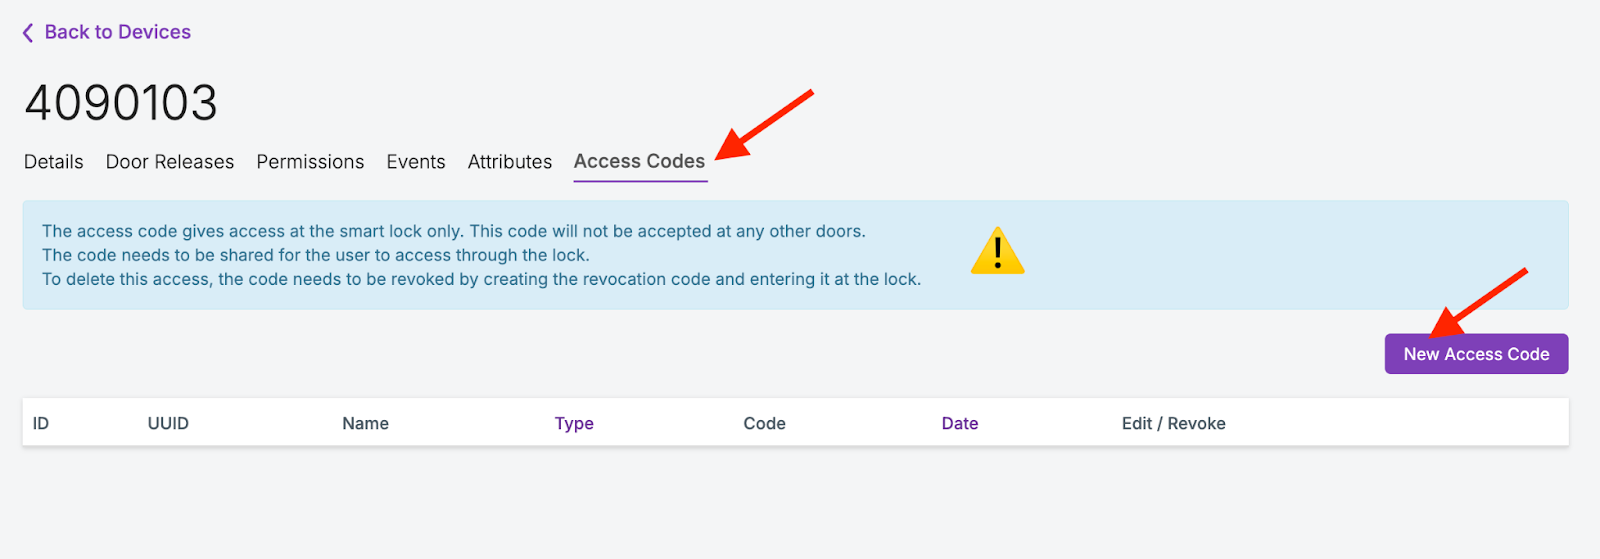Click the Code column header

click(764, 424)
